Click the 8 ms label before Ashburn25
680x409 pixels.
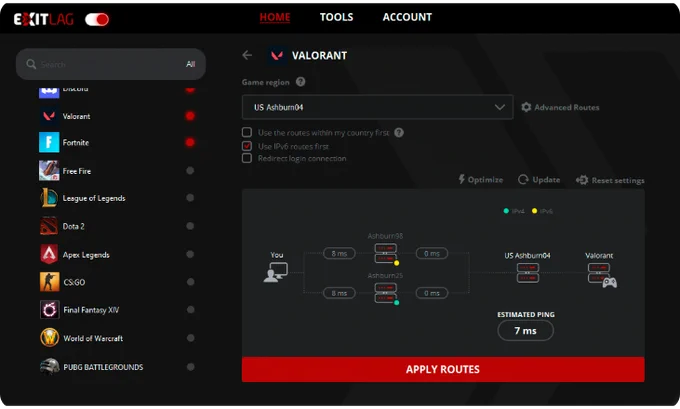point(339,293)
